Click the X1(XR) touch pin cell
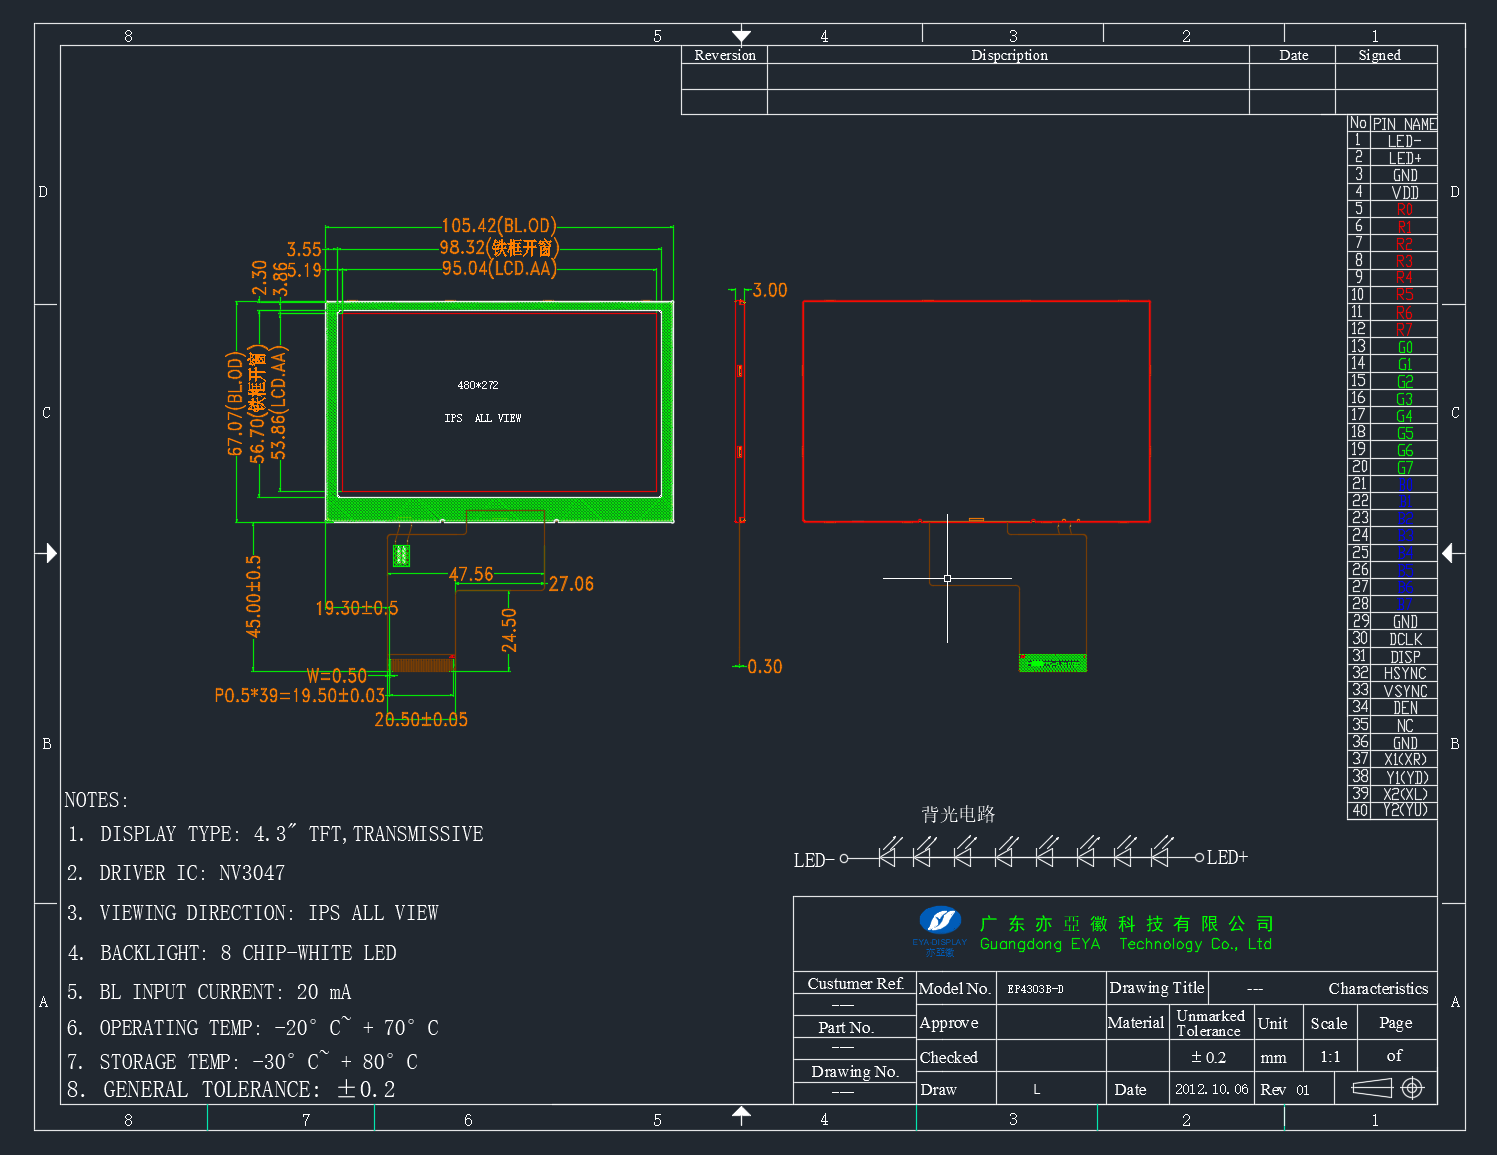 click(1404, 759)
